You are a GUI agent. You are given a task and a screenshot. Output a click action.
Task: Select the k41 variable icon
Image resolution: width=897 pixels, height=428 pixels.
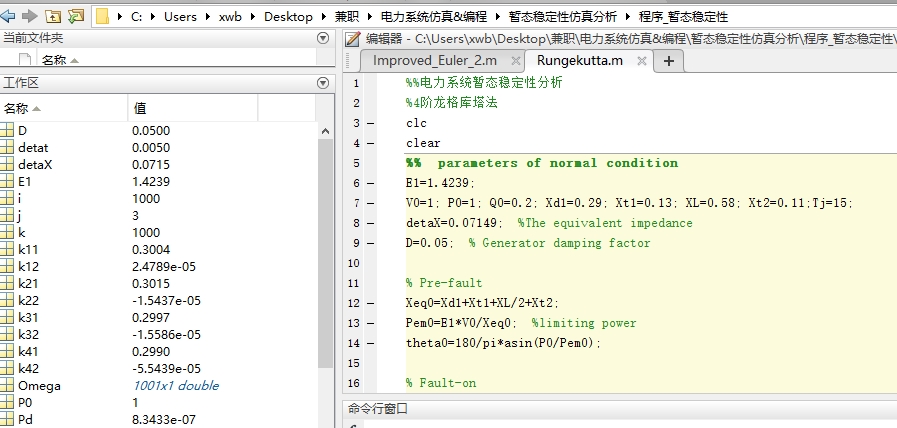[x=6, y=351]
